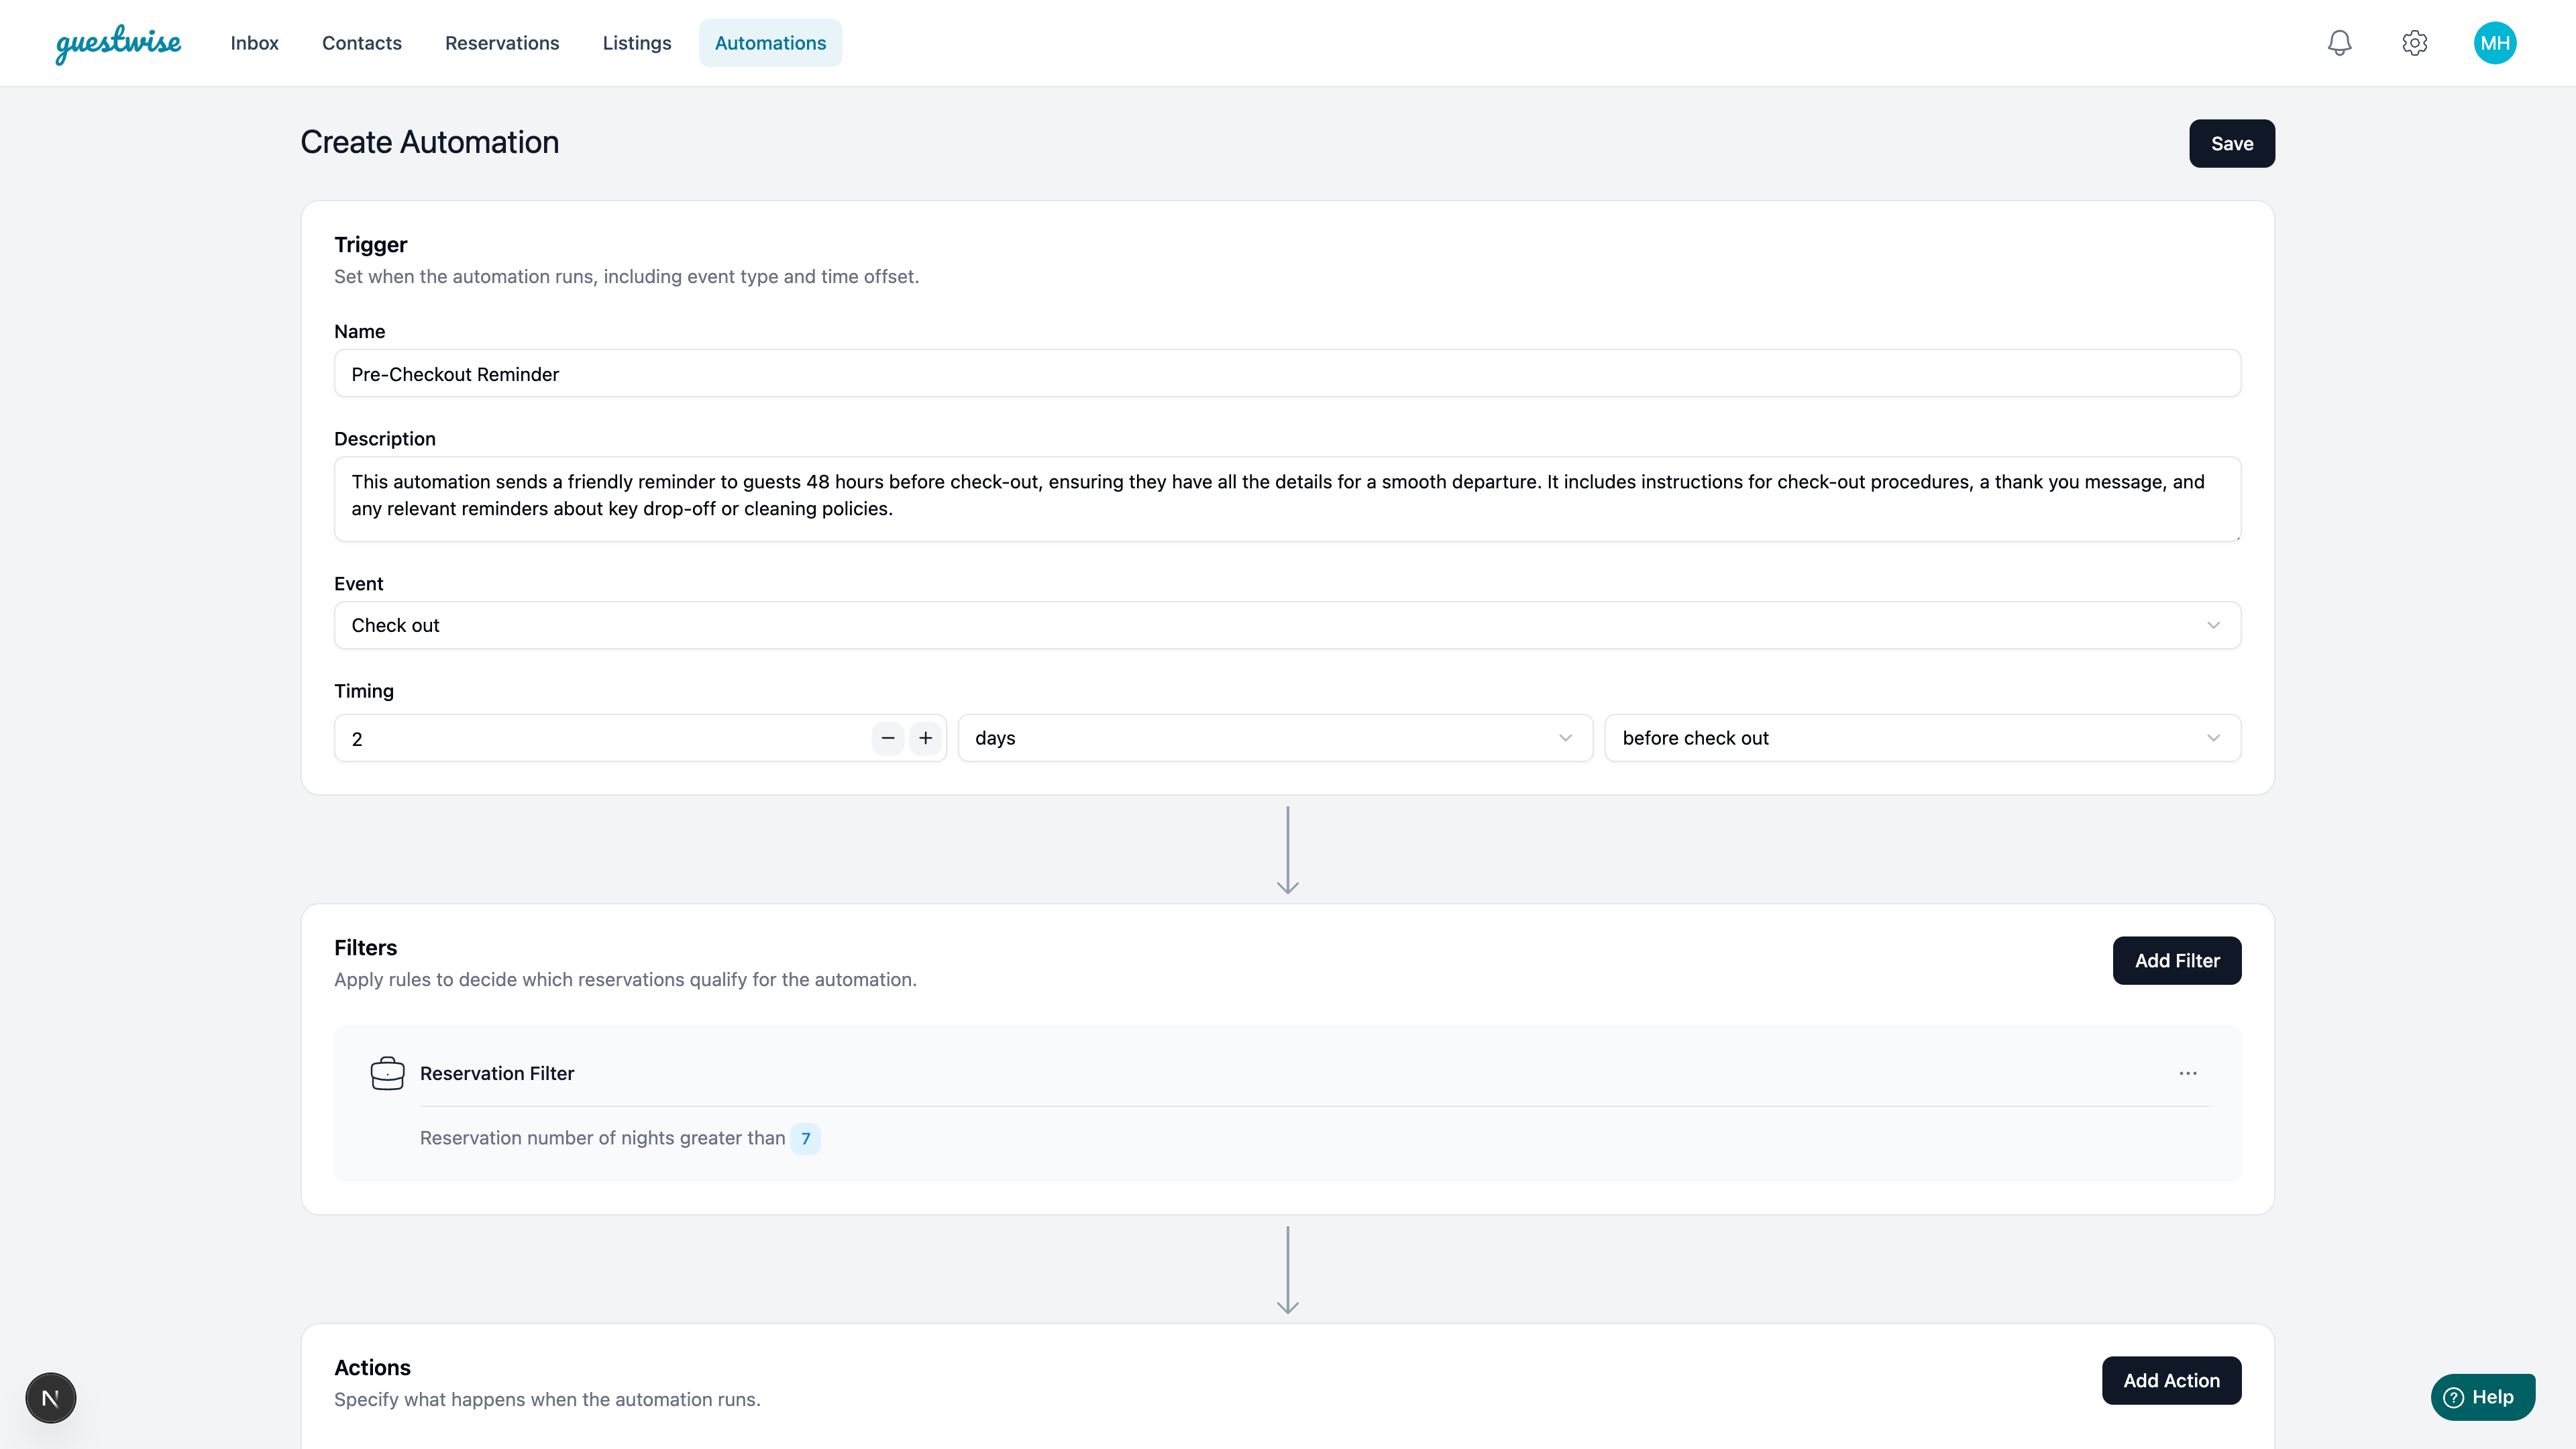This screenshot has width=2576, height=1449.
Task: Go to the Inbox tab
Action: pos(254,43)
